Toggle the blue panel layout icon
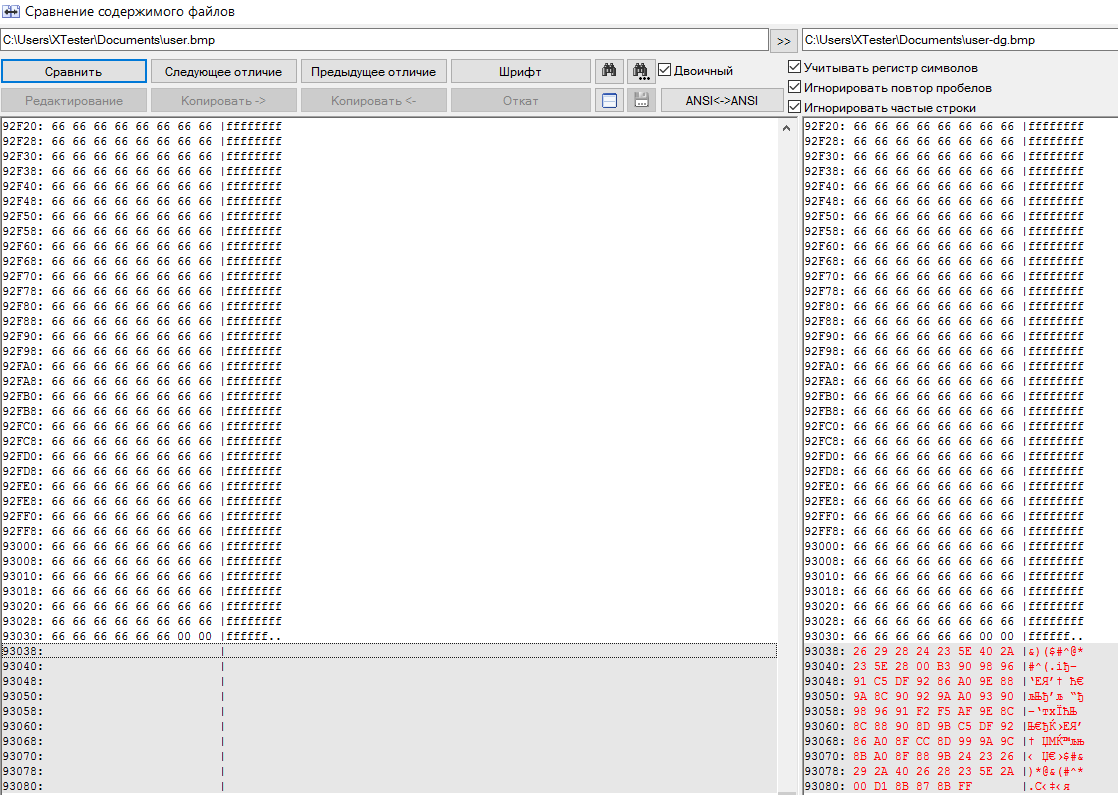This screenshot has width=1118, height=795. [x=609, y=100]
